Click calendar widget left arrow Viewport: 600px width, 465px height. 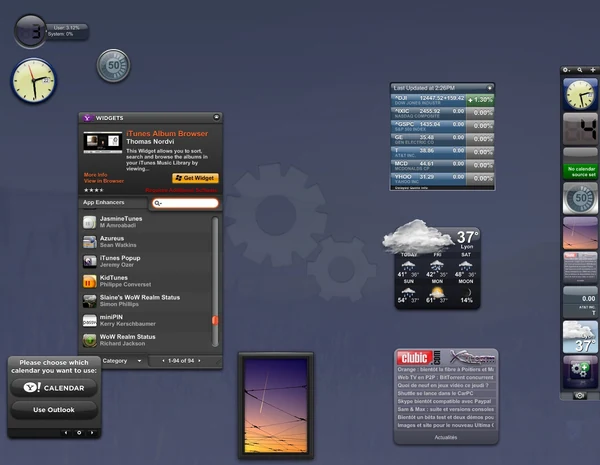point(66,433)
